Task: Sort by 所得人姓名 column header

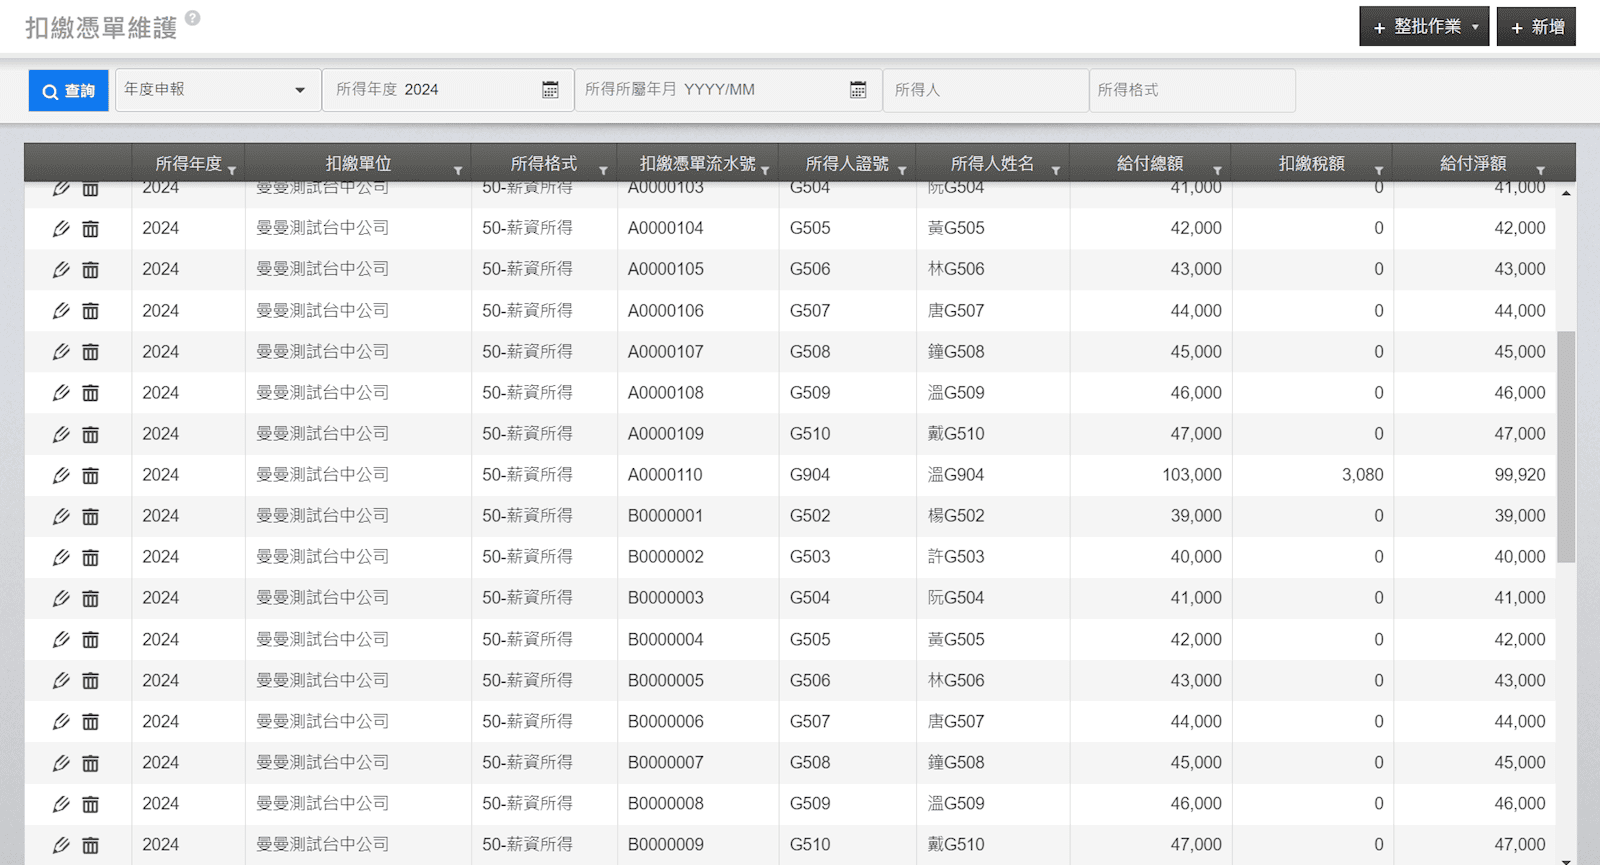Action: [x=991, y=163]
